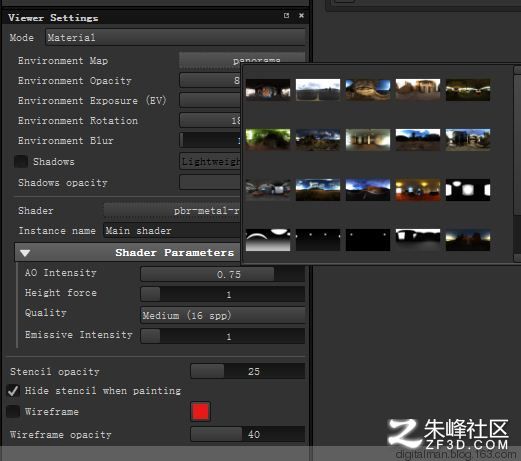The image size is (521, 461).
Task: Close the Viewer Settings panel
Action: click(301, 16)
